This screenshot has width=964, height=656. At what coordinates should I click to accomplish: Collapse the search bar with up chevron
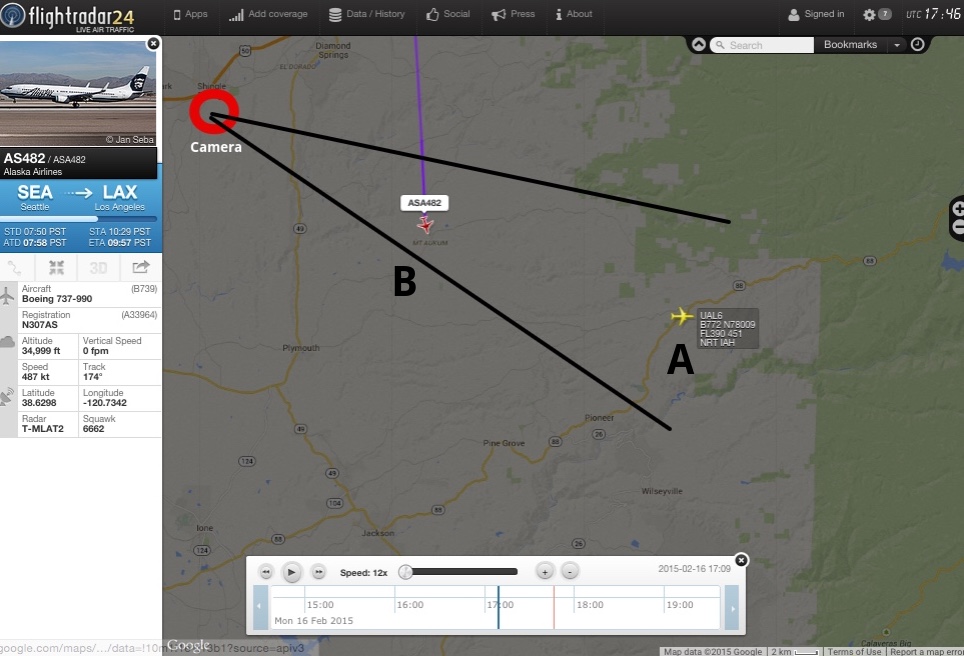(x=699, y=44)
